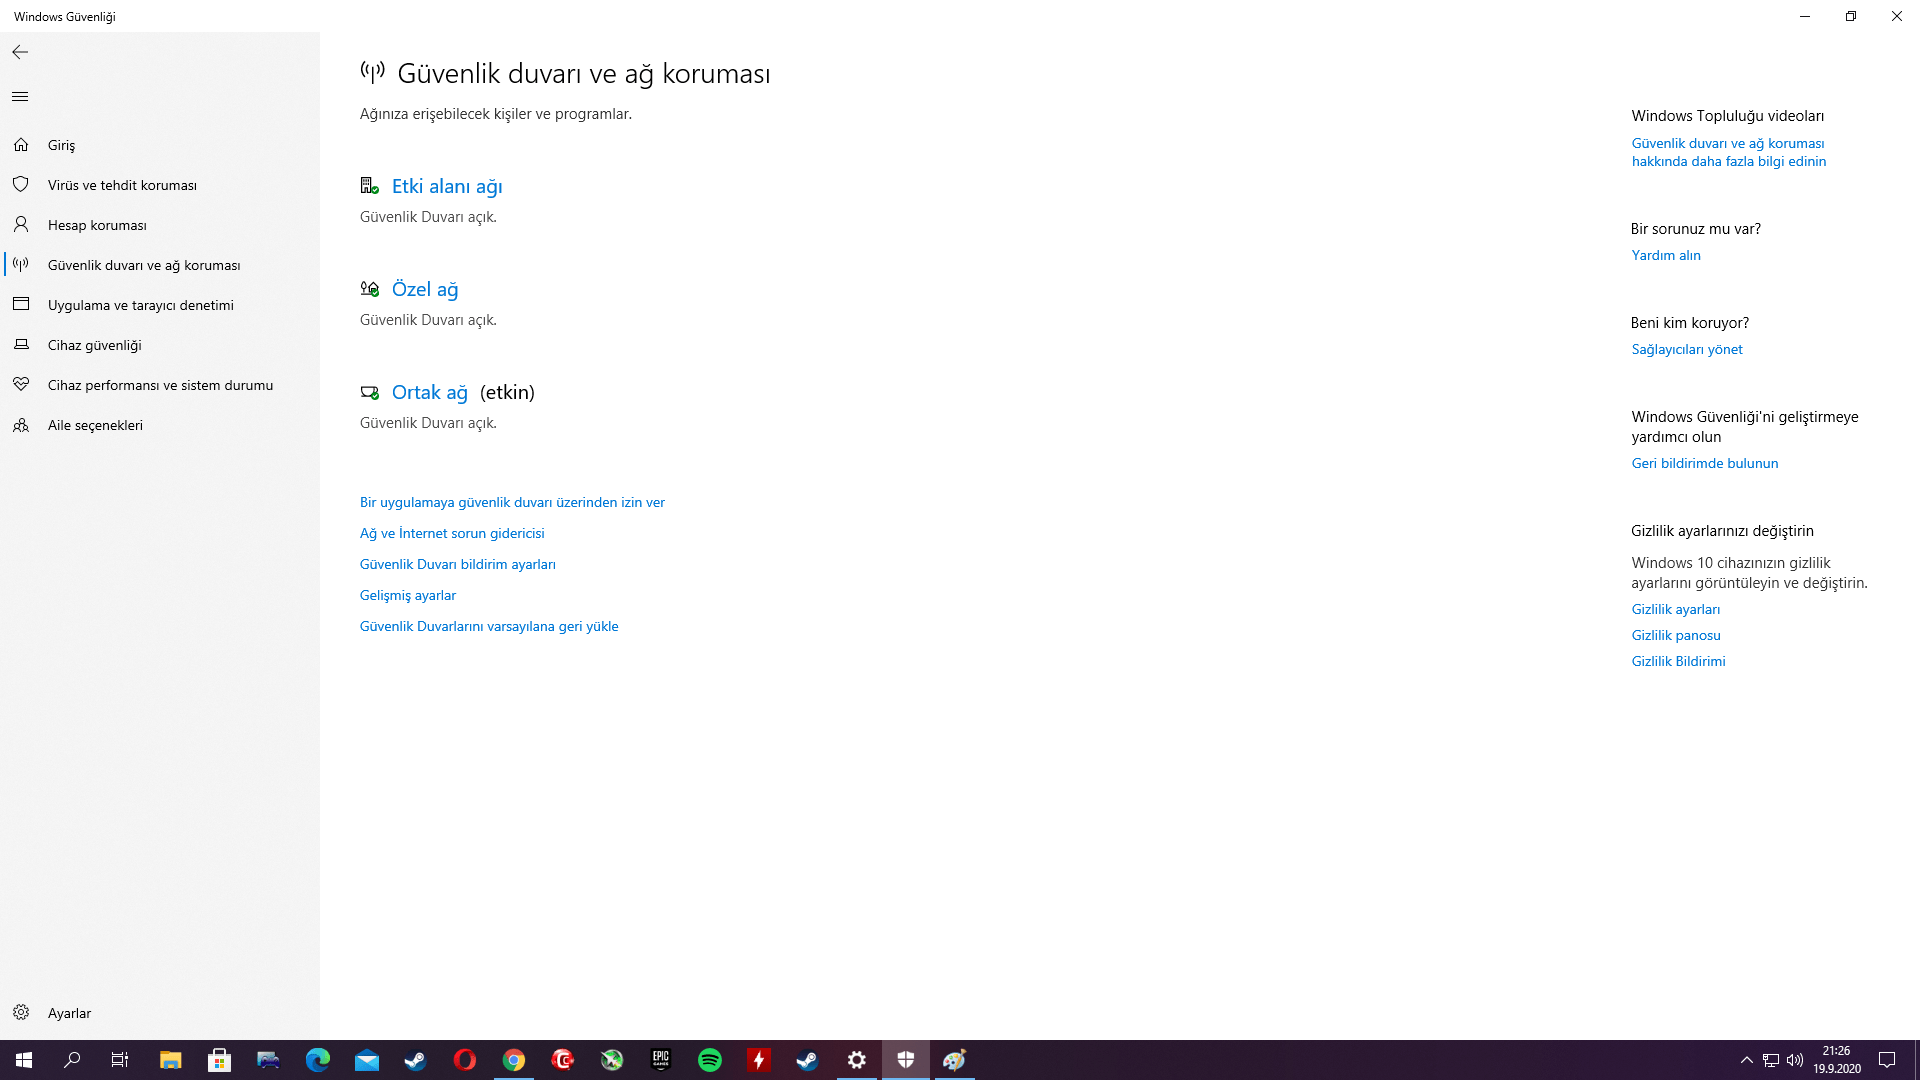Show hidden system tray icons
This screenshot has width=1920, height=1080.
(1746, 1060)
